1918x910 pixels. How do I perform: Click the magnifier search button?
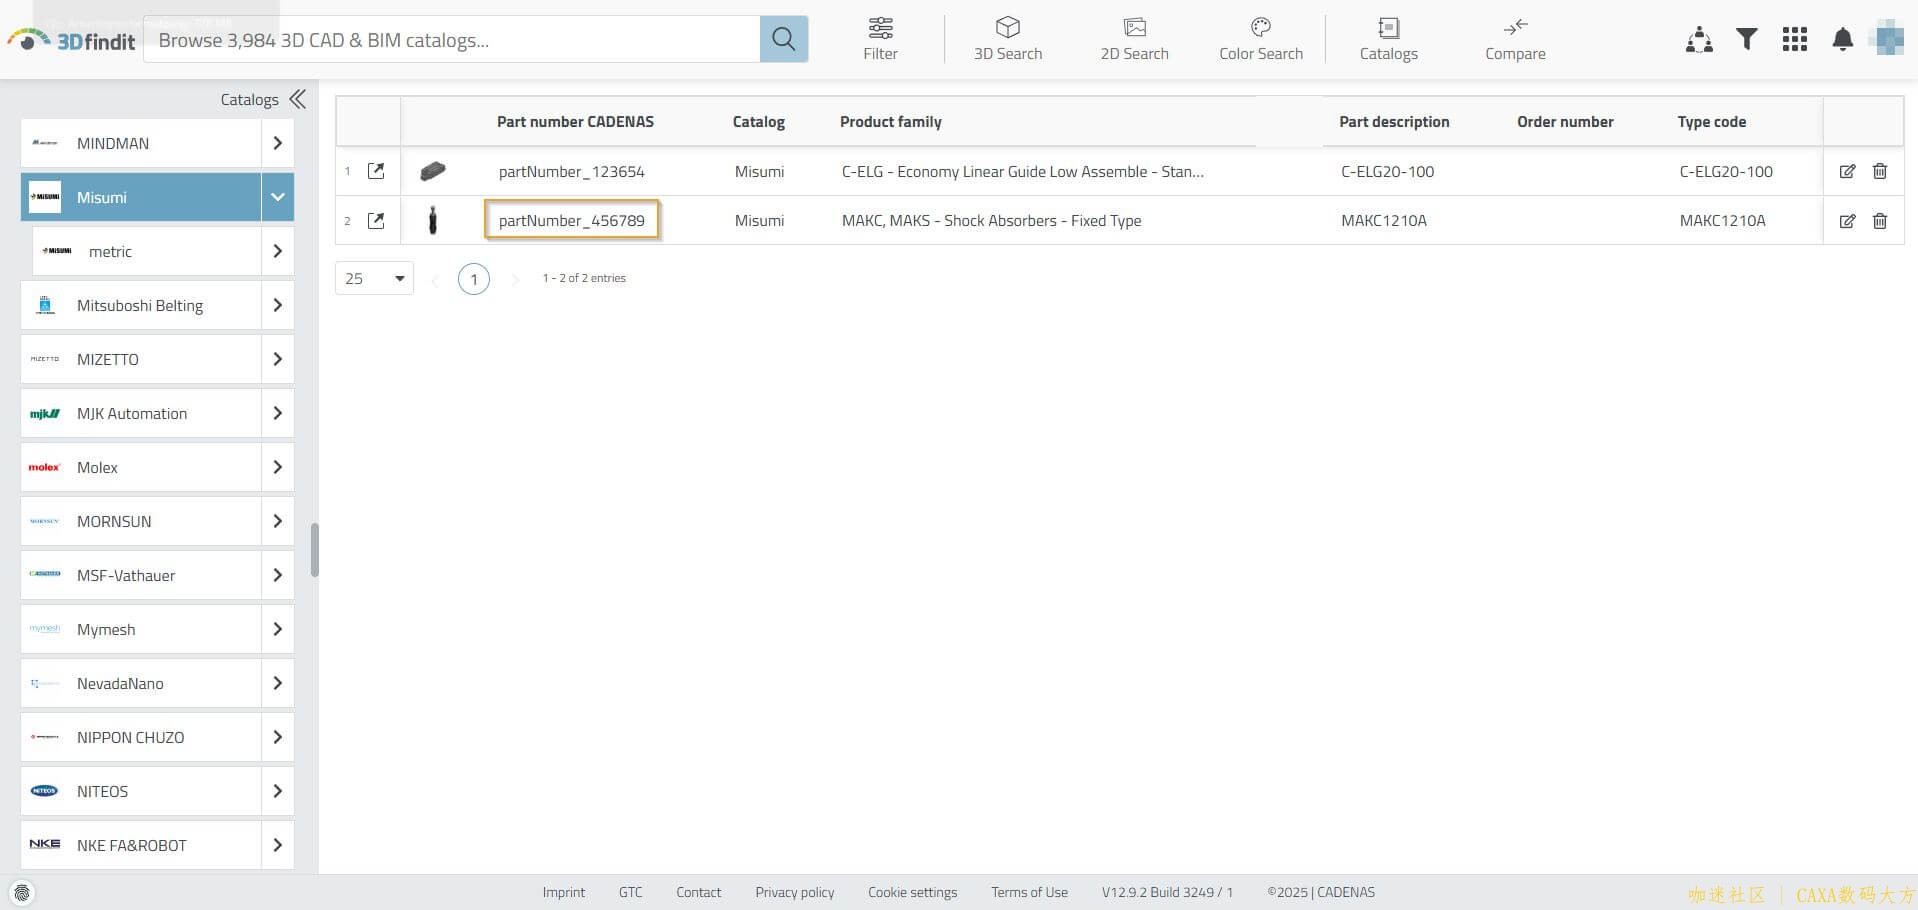click(783, 40)
